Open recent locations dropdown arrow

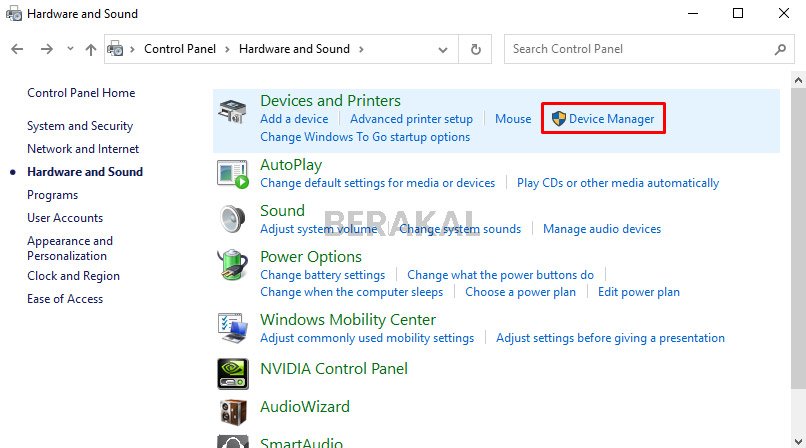point(70,49)
